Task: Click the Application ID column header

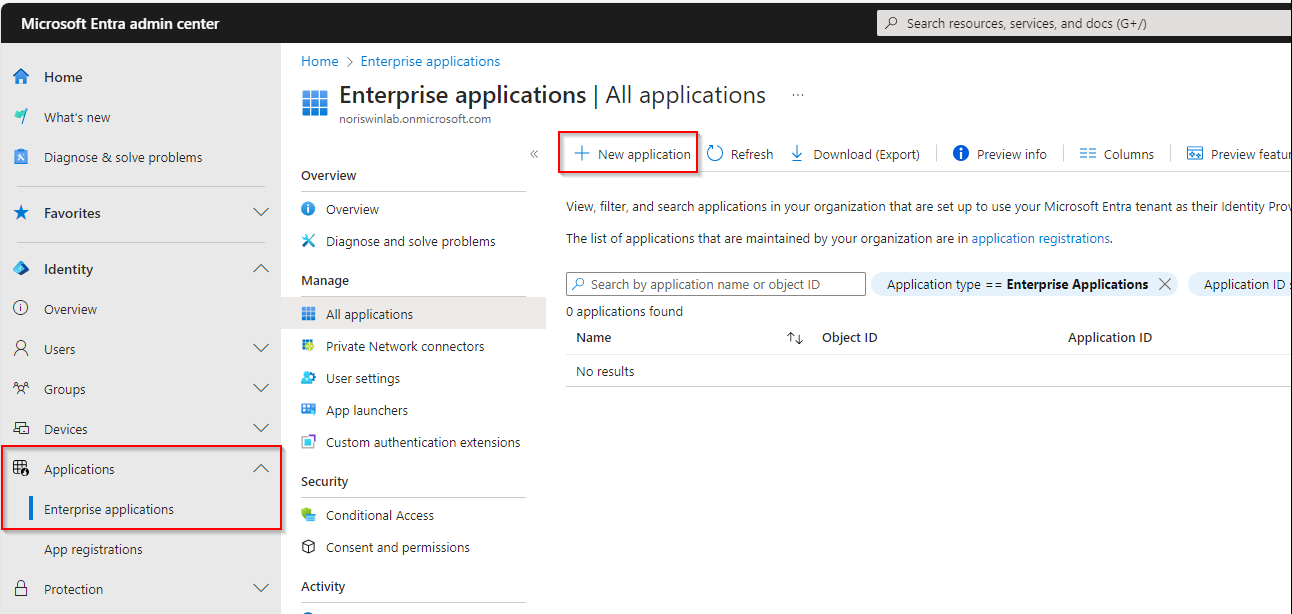Action: pyautogui.click(x=1110, y=338)
